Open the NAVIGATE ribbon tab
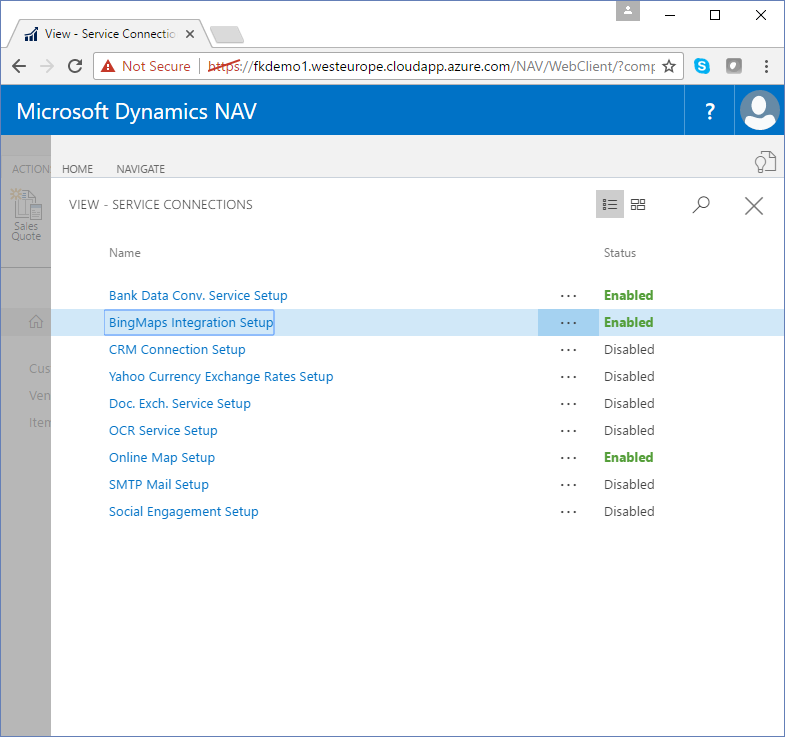This screenshot has width=785, height=737. pos(140,169)
